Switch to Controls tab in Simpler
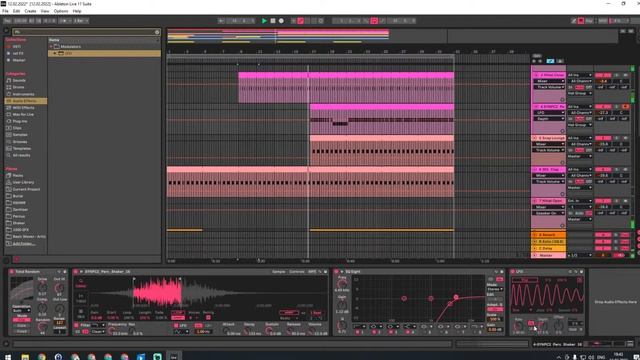This screenshot has width=640, height=360. tap(297, 271)
